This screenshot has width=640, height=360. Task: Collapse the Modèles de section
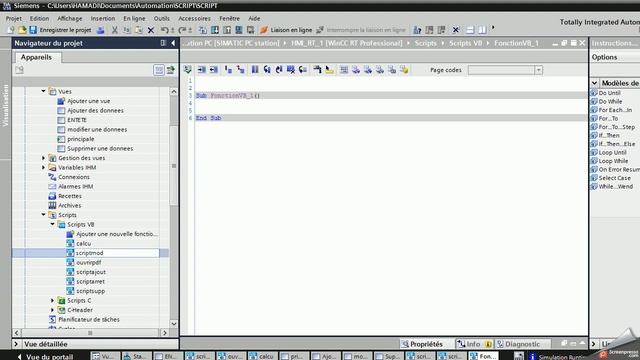(x=594, y=83)
